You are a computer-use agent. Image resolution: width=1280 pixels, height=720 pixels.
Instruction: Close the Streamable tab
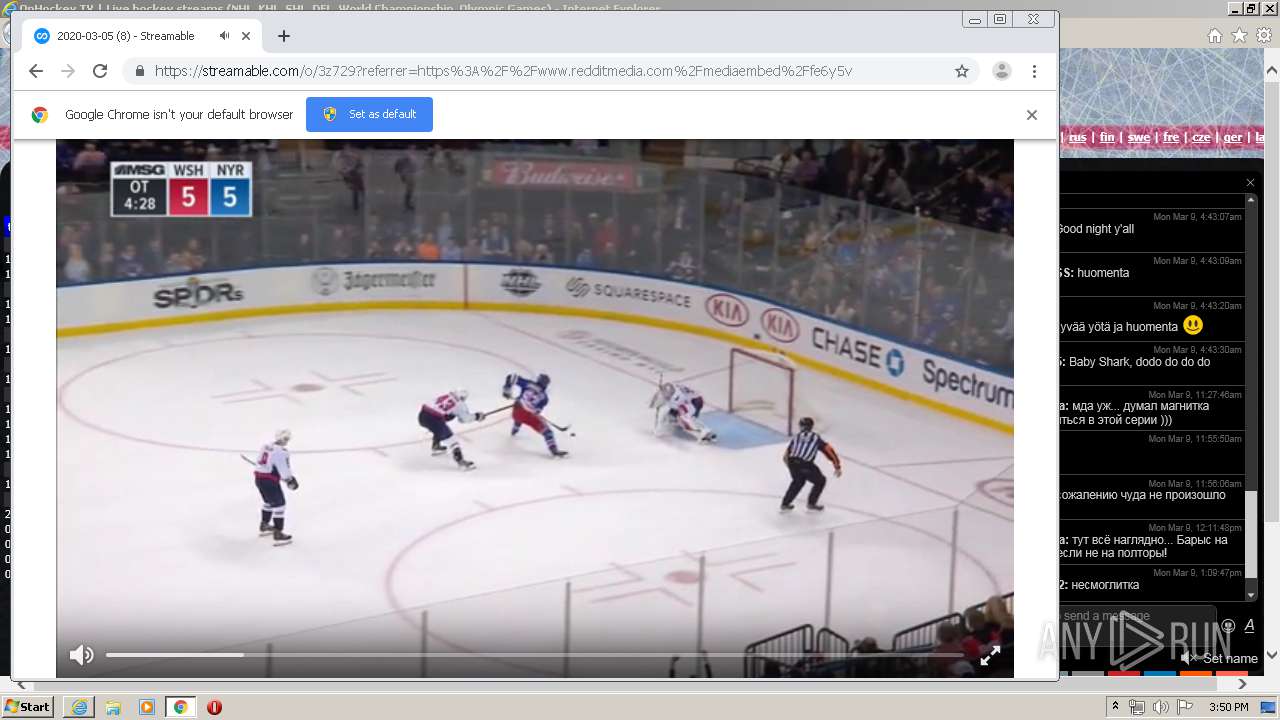246,36
